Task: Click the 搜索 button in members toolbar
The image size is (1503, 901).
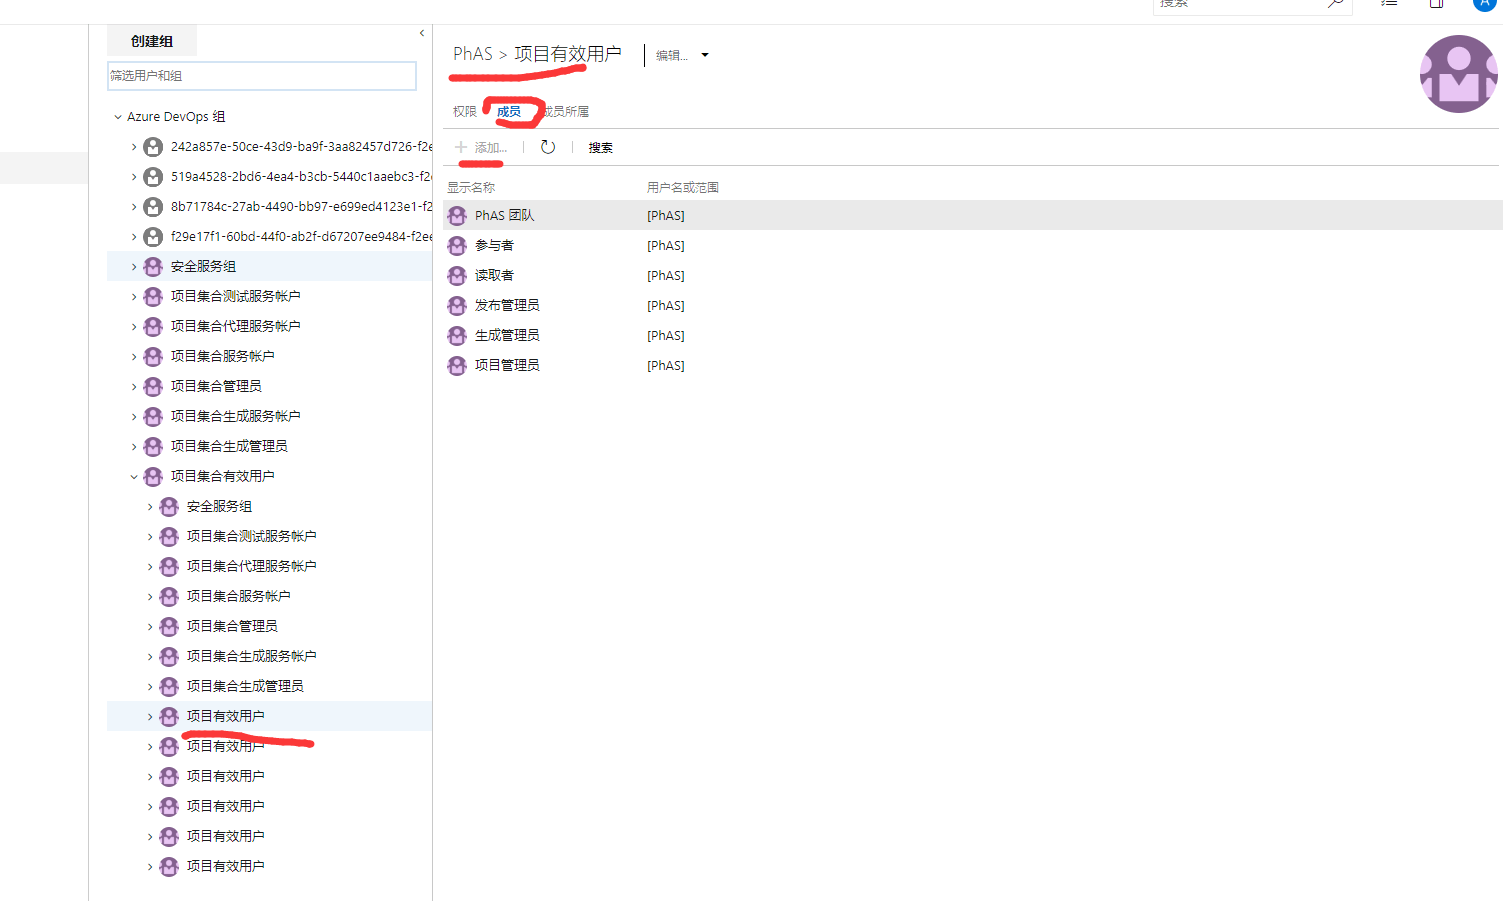Action: pos(600,148)
